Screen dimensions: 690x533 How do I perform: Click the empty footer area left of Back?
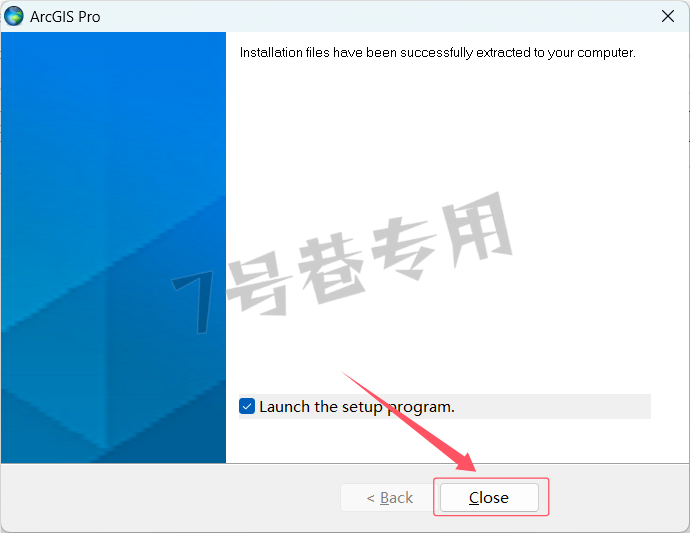tap(171, 497)
